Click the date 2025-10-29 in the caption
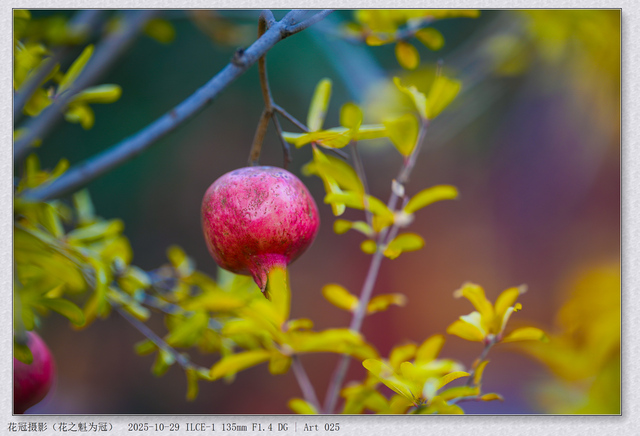 point(153,427)
